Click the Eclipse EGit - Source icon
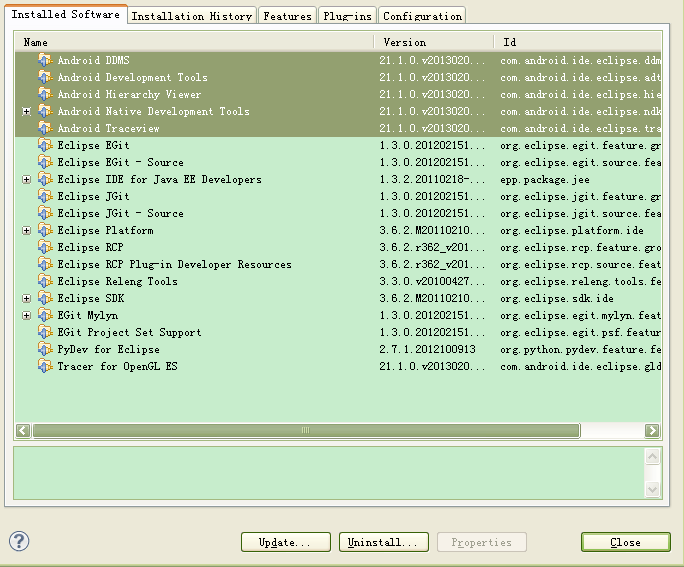The image size is (684, 567). (45, 162)
